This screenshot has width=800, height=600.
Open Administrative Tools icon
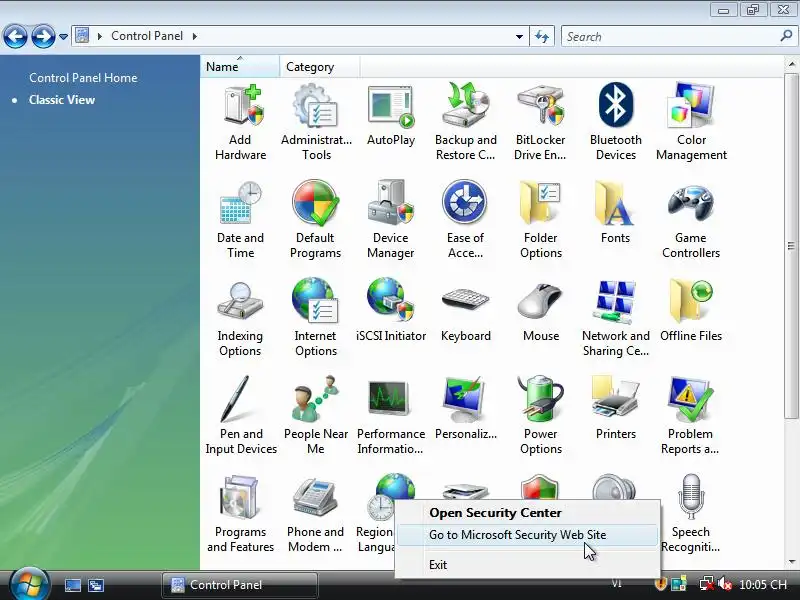click(x=316, y=122)
